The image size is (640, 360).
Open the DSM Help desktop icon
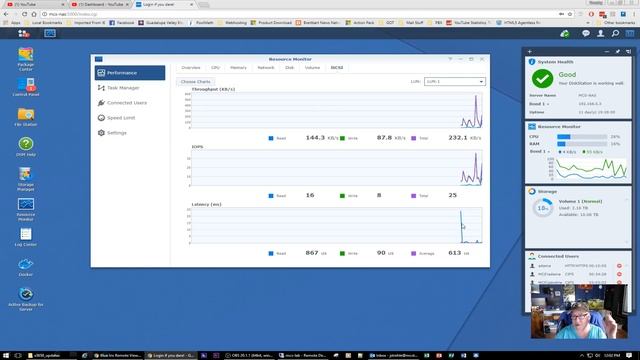click(x=26, y=147)
